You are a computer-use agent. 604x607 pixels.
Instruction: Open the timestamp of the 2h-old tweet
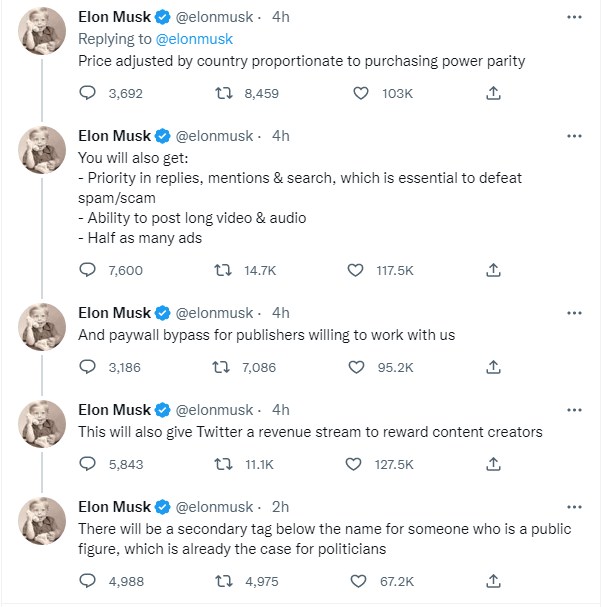281,507
